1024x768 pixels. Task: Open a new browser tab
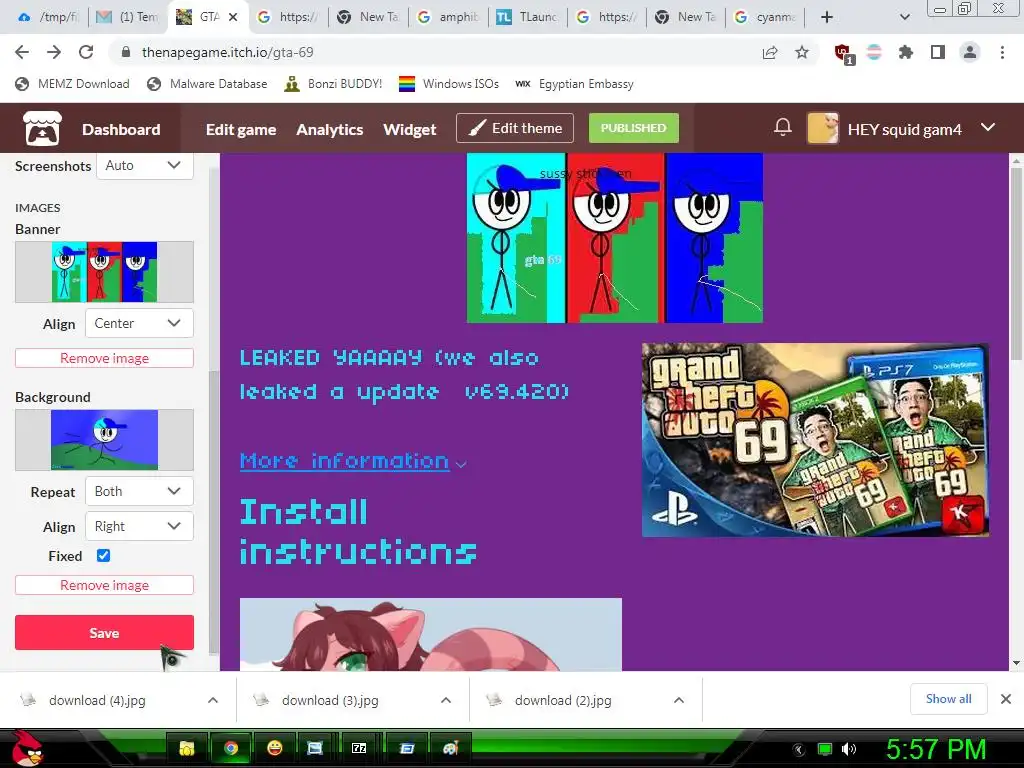click(827, 17)
